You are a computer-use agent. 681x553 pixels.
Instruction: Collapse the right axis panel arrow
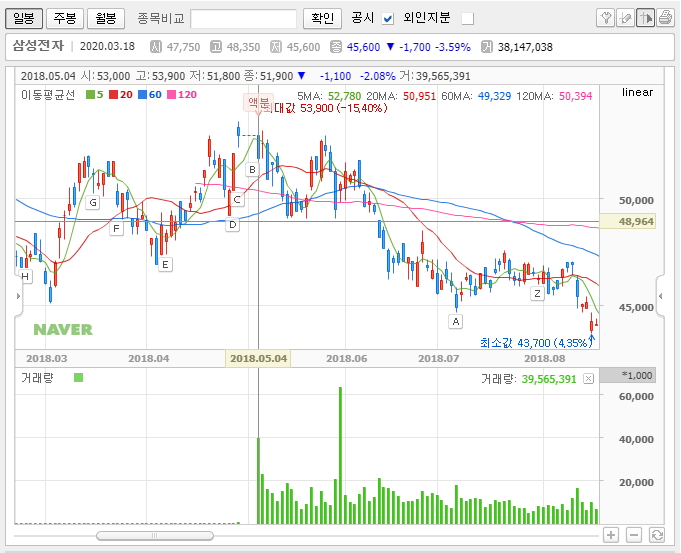tap(660, 296)
